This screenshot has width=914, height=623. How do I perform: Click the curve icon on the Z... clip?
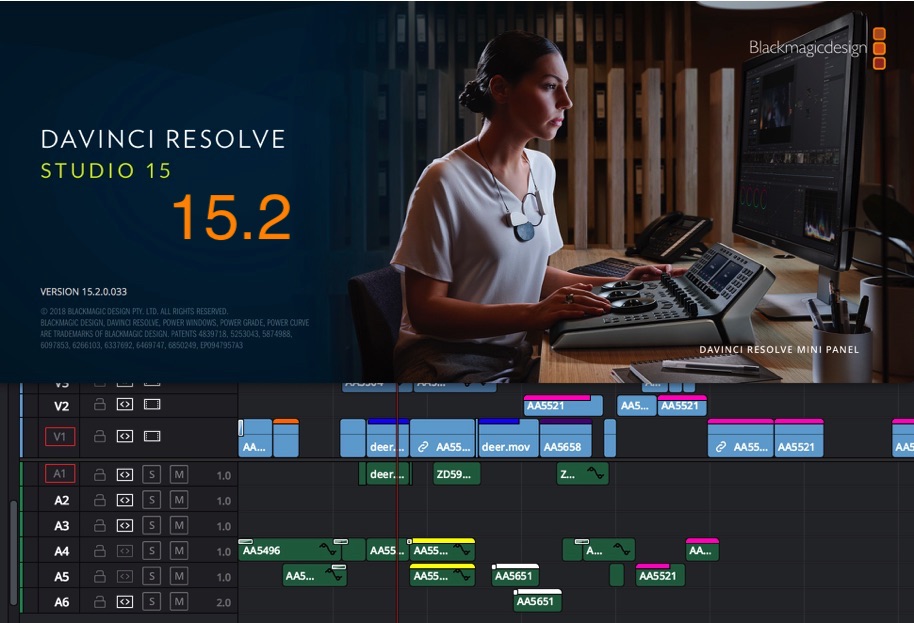(x=595, y=473)
